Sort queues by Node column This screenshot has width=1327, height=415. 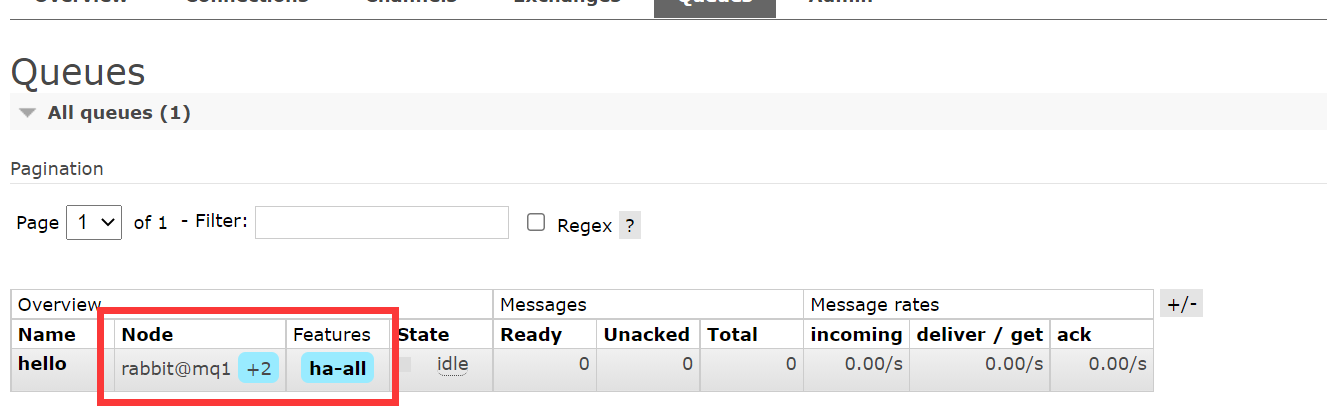147,334
